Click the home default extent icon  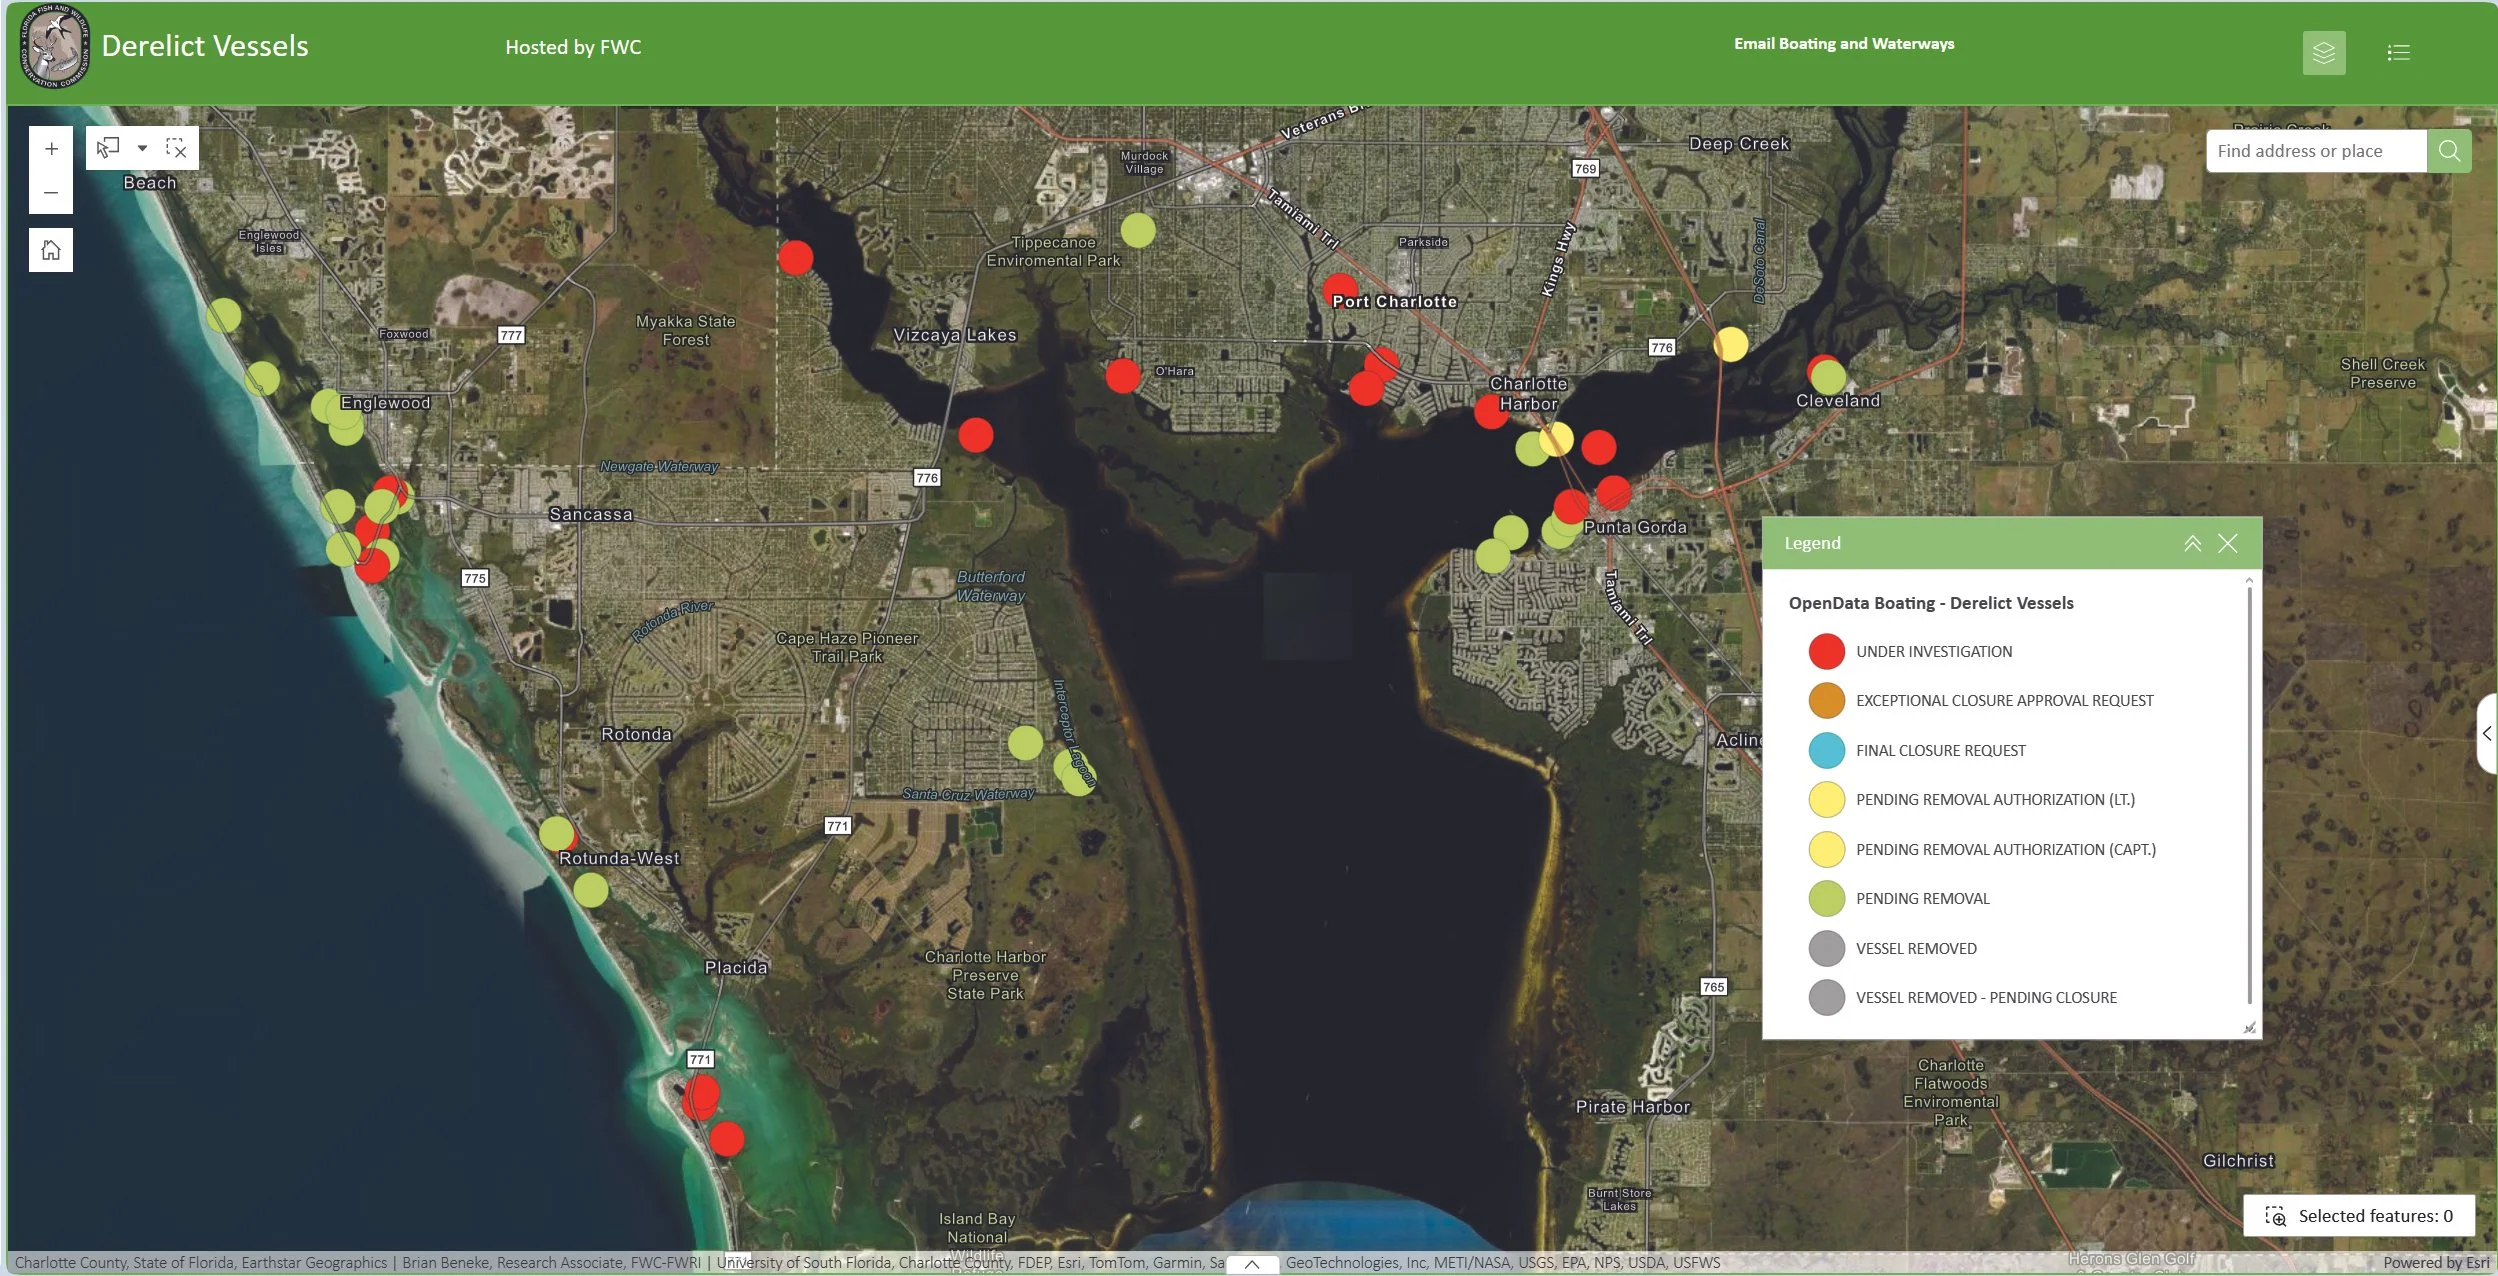[51, 250]
